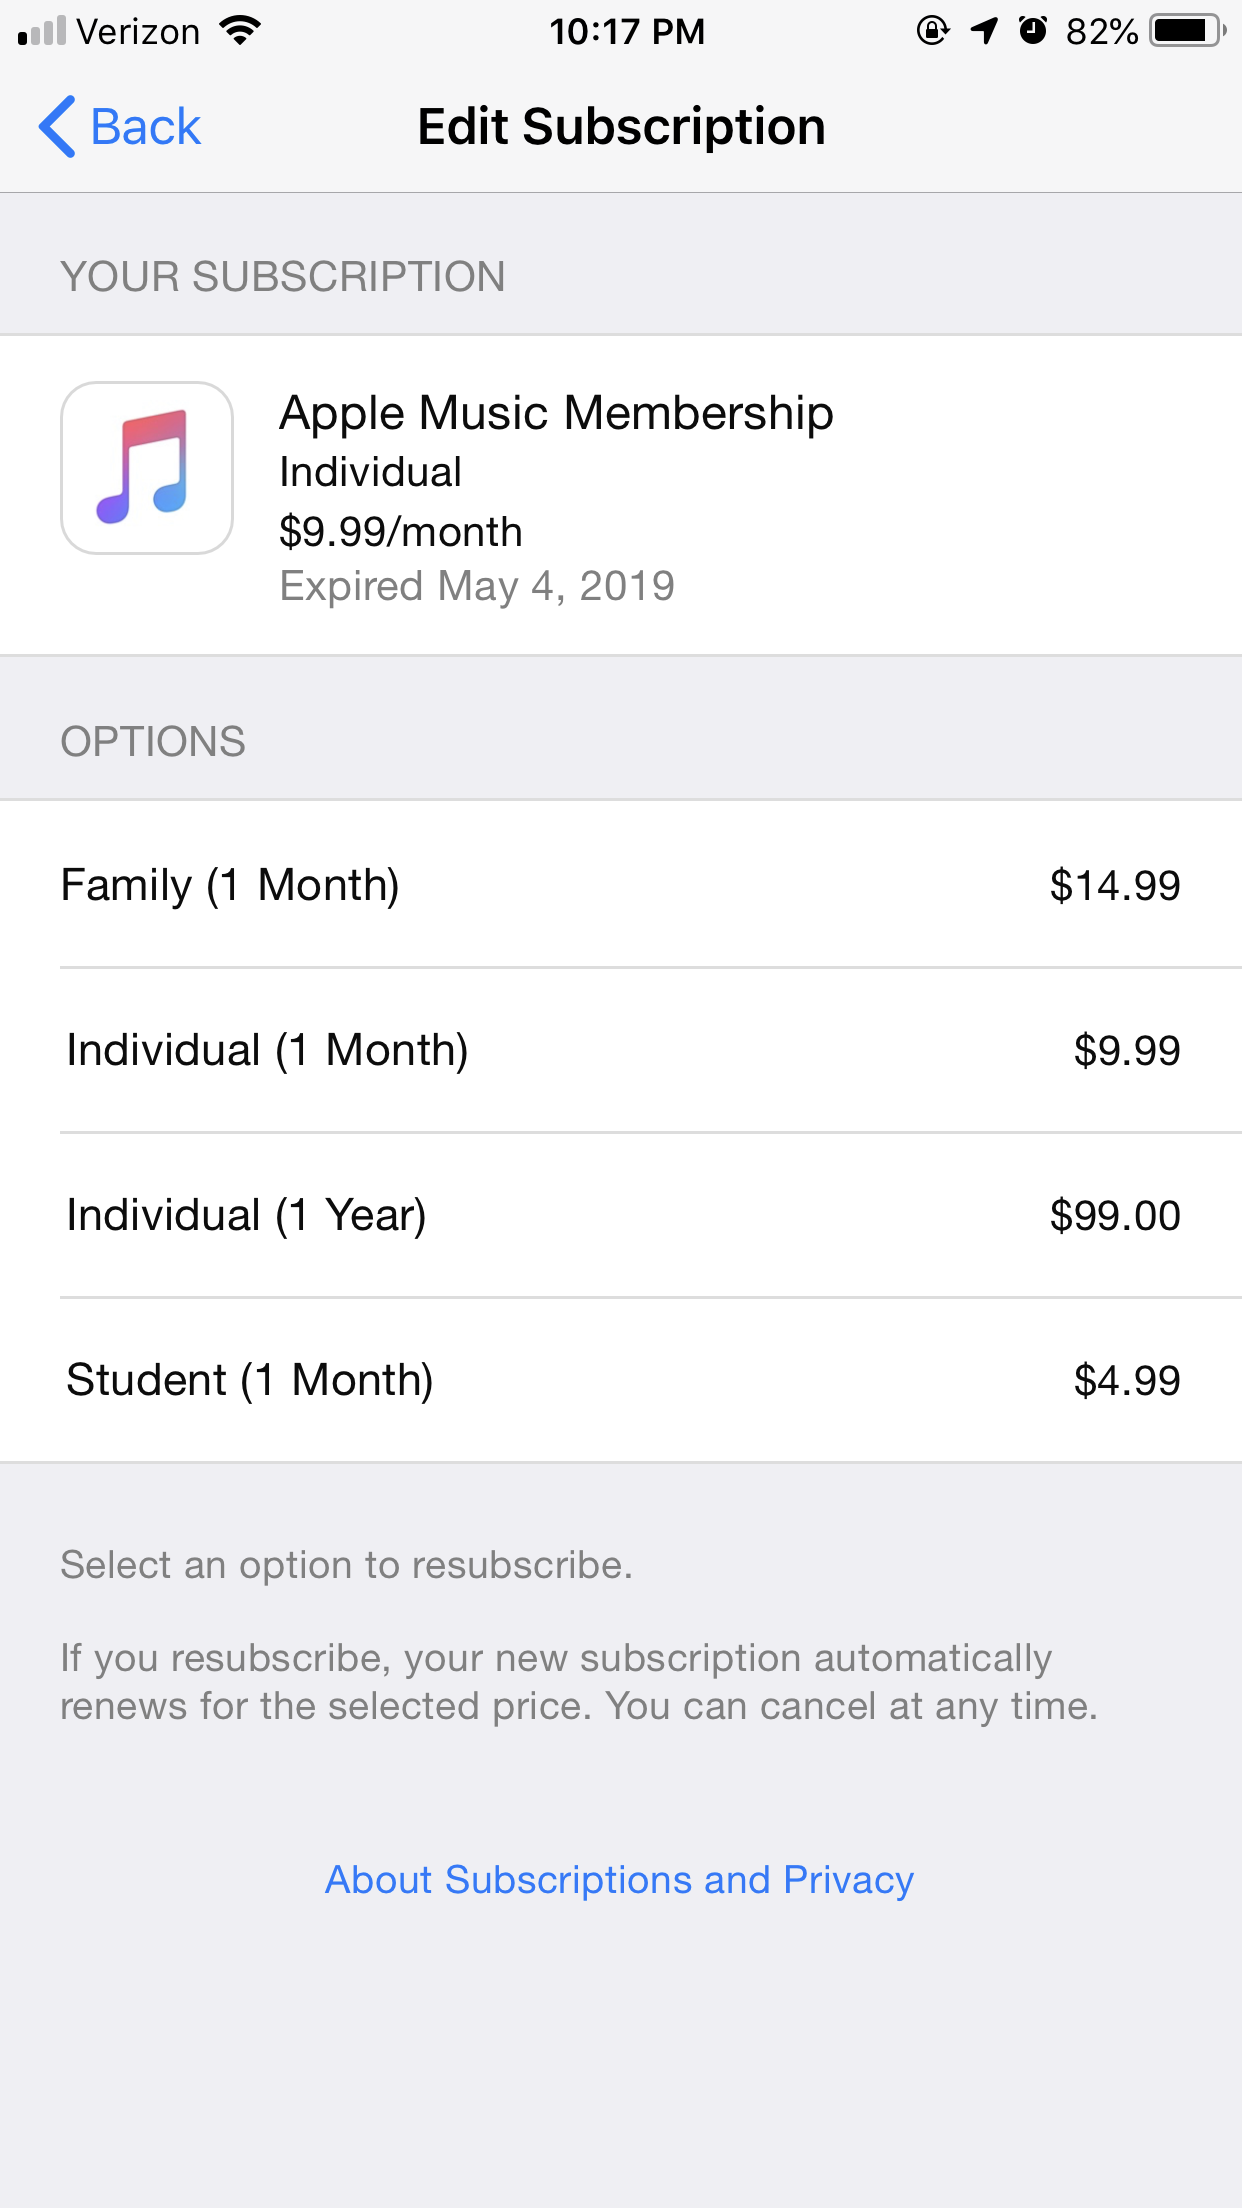Open About Subscriptions and Privacy link

click(x=620, y=1880)
